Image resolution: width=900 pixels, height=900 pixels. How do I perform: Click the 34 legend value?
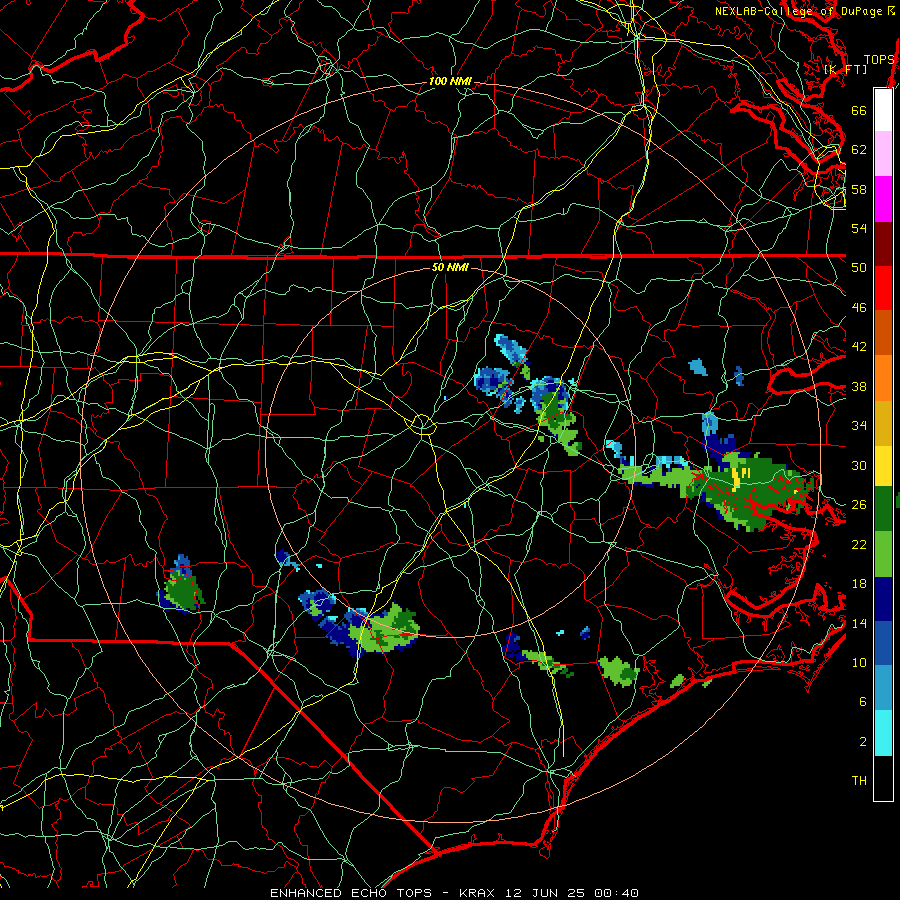(x=859, y=425)
